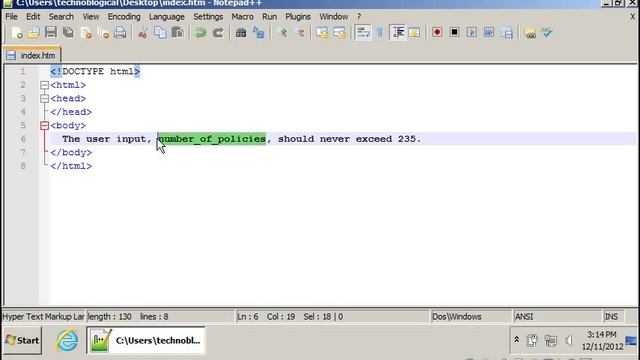Click the synchronize vertical scrolling icon
The height and width of the screenshot is (360, 640).
pyautogui.click(x=322, y=33)
